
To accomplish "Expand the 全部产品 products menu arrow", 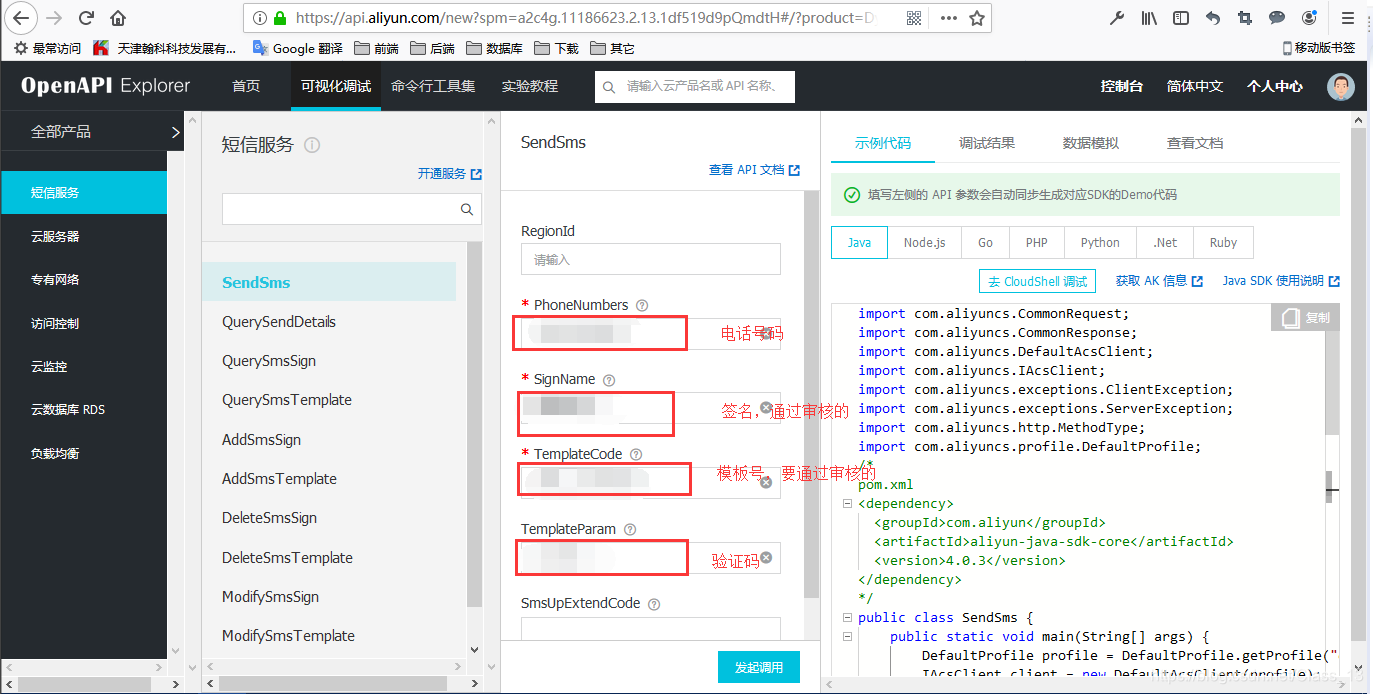I will tap(175, 131).
